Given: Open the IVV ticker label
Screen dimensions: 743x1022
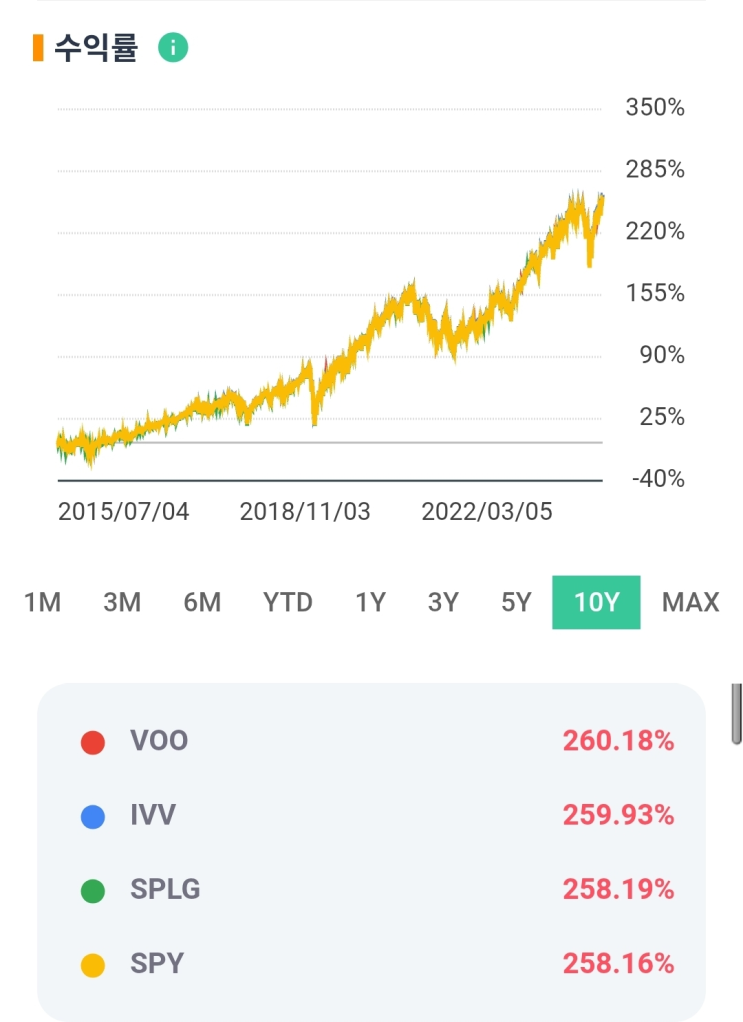Looking at the screenshot, I should pyautogui.click(x=153, y=815).
